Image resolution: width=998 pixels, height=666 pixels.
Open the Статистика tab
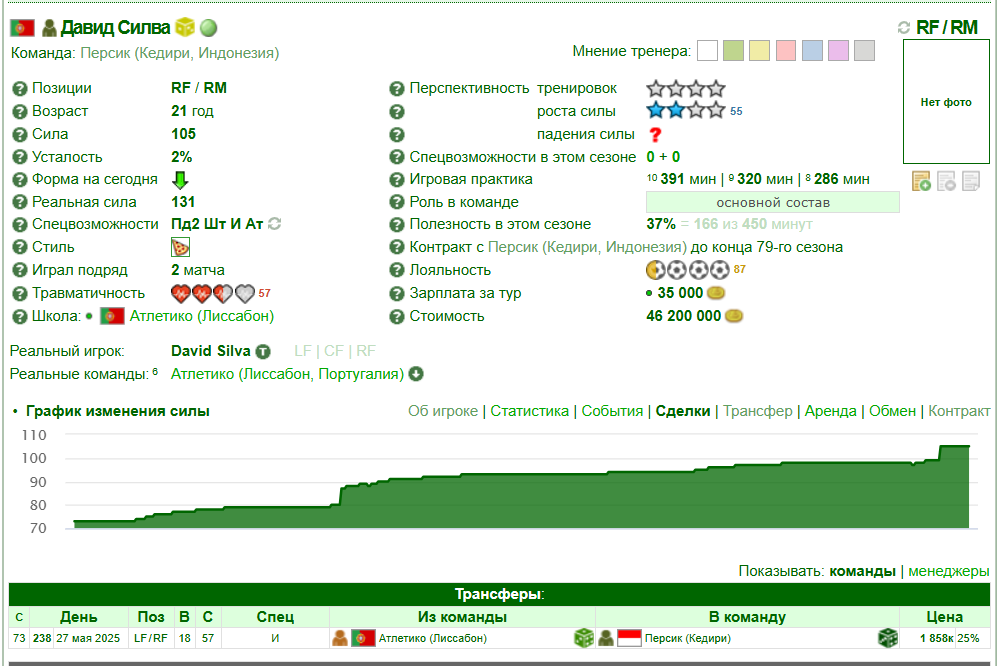pos(530,411)
